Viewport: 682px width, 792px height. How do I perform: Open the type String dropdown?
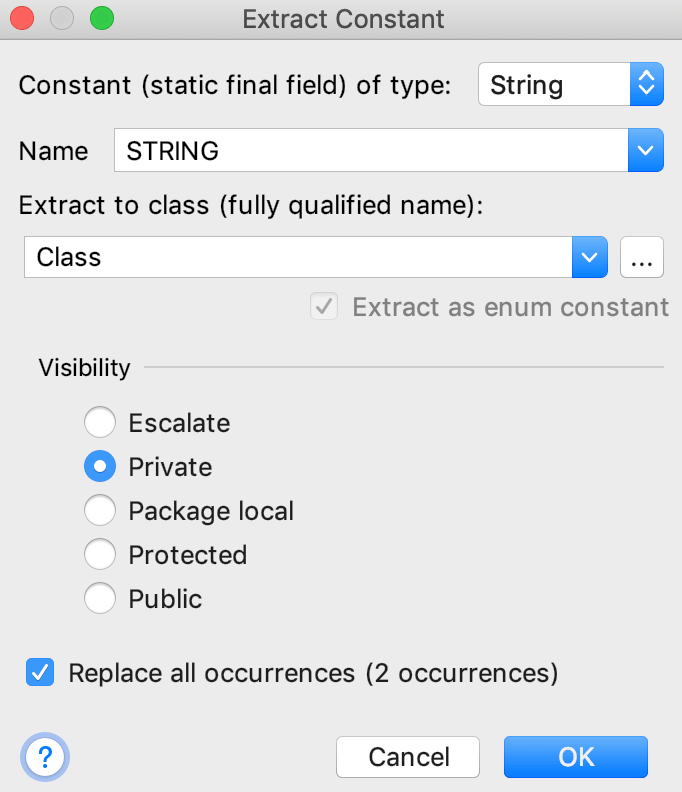point(571,86)
